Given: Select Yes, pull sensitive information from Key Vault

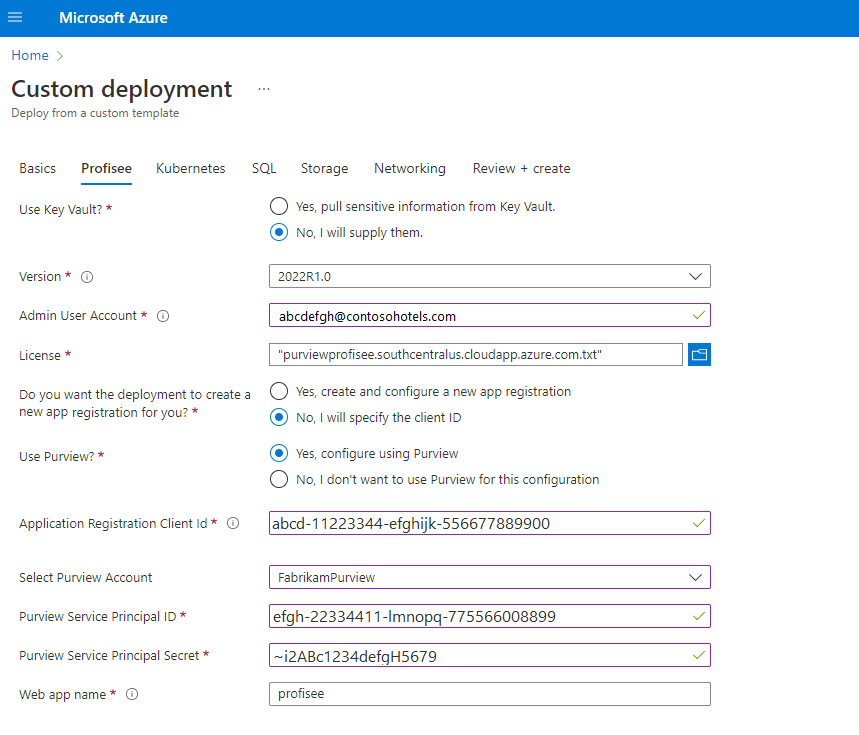Looking at the screenshot, I should [x=279, y=206].
